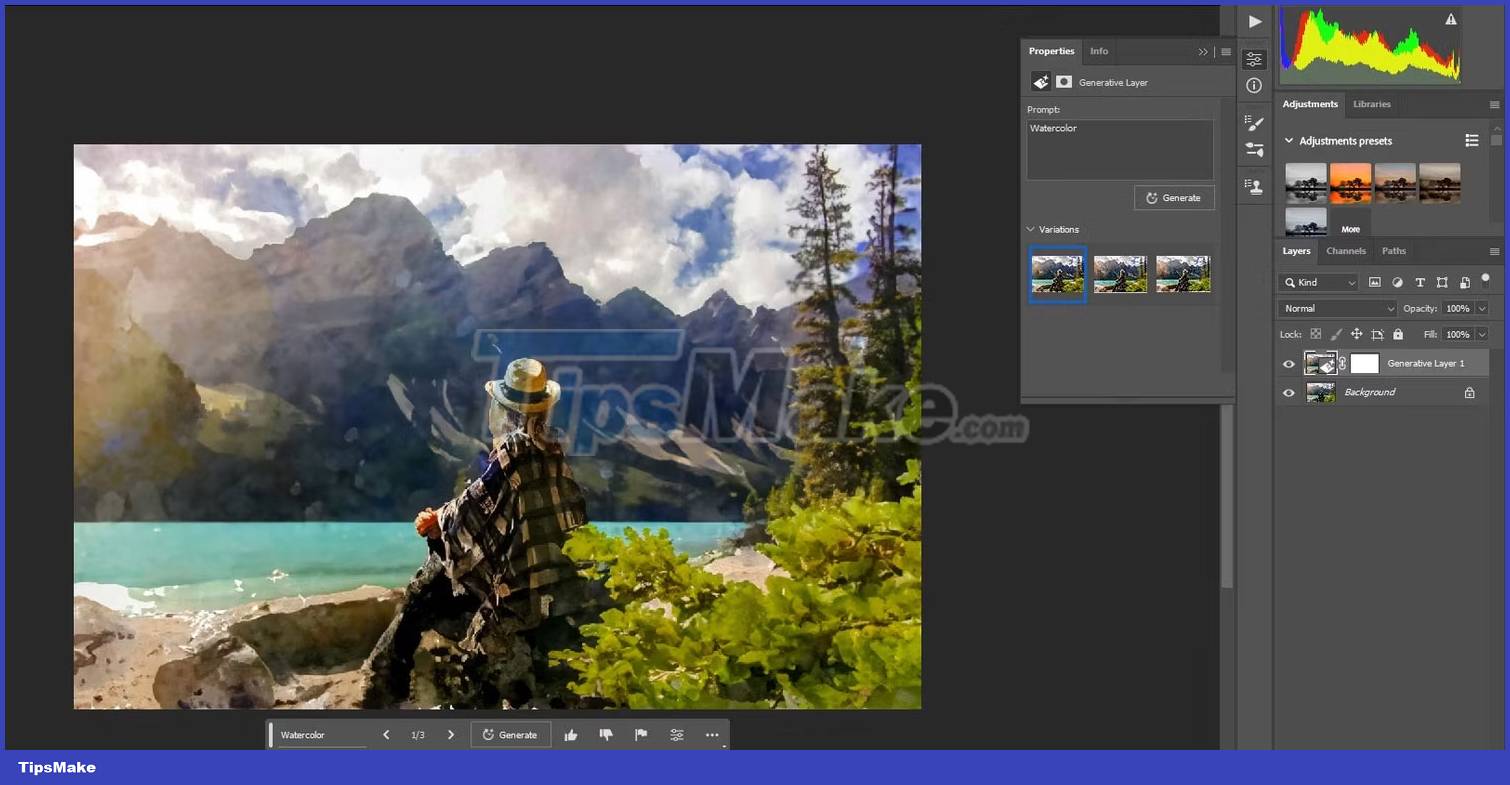Screen dimensions: 1510x785
Task: Click the Generate button in Properties panel
Action: (x=1174, y=197)
